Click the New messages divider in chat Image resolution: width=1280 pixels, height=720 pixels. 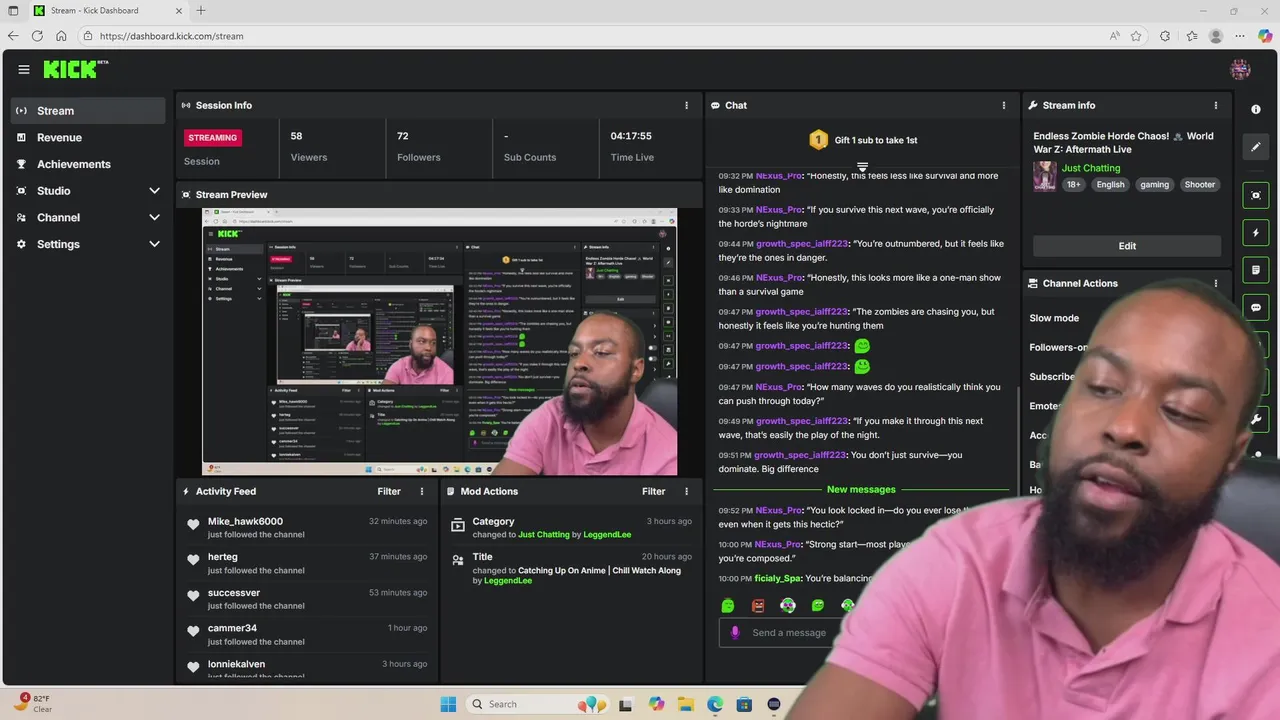click(861, 490)
